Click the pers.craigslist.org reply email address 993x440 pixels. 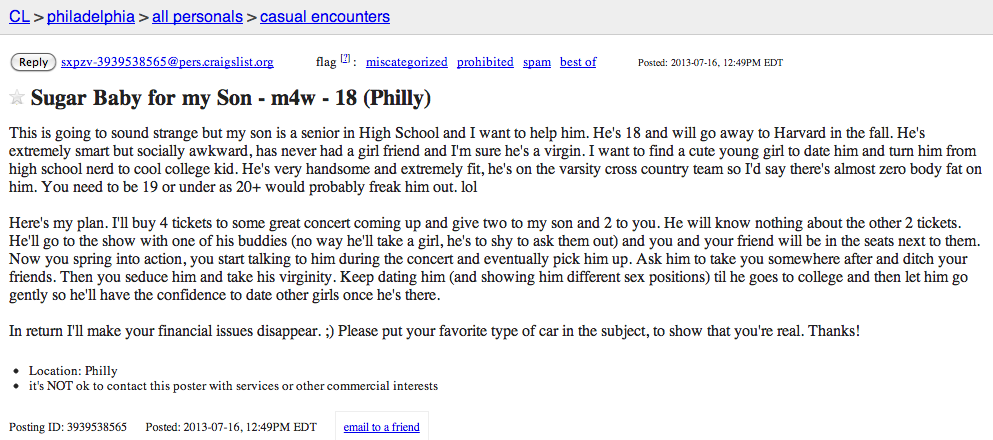point(167,62)
